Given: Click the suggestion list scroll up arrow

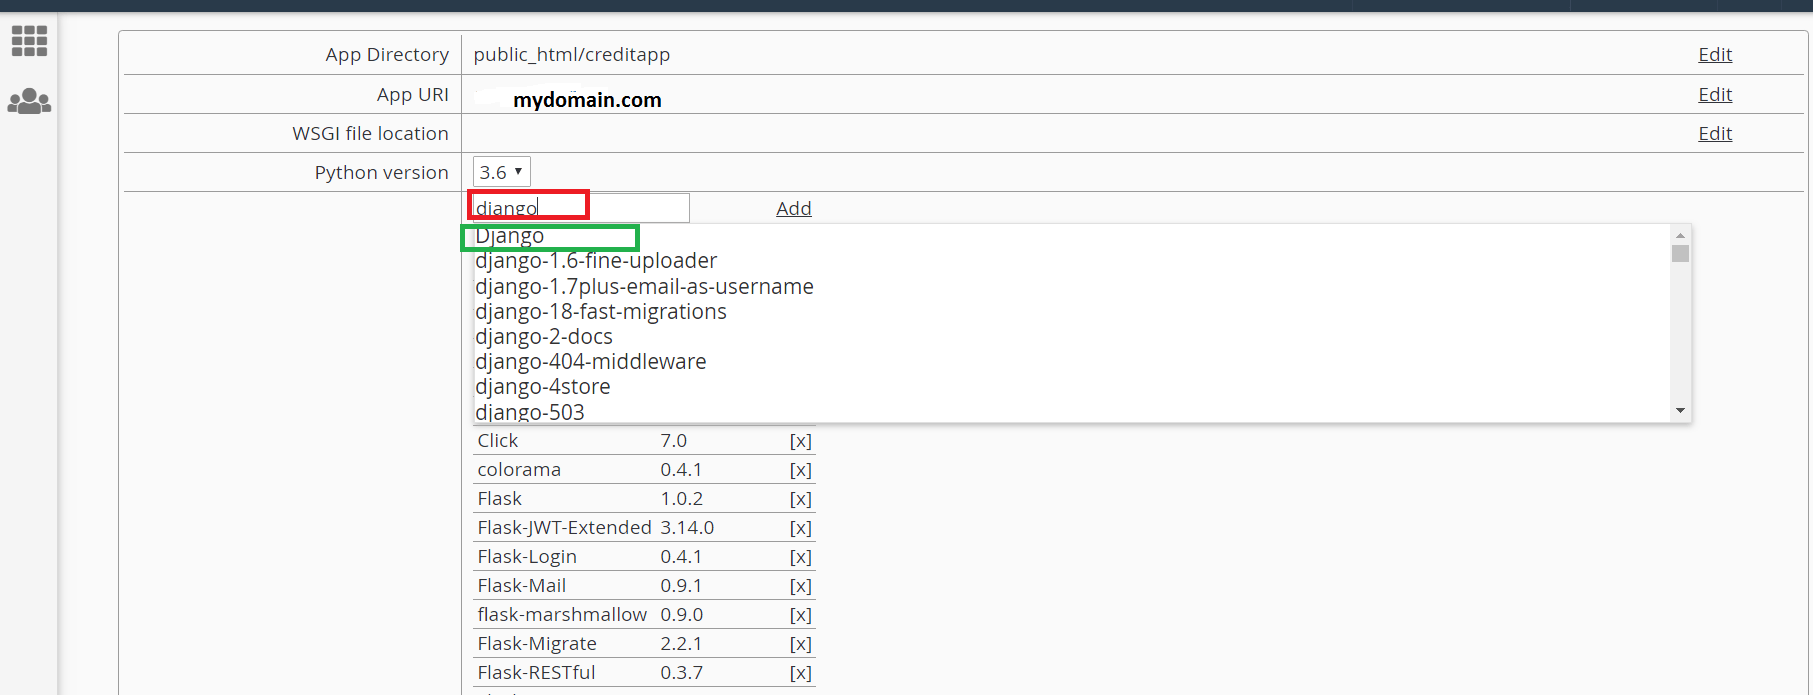Looking at the screenshot, I should coord(1680,234).
